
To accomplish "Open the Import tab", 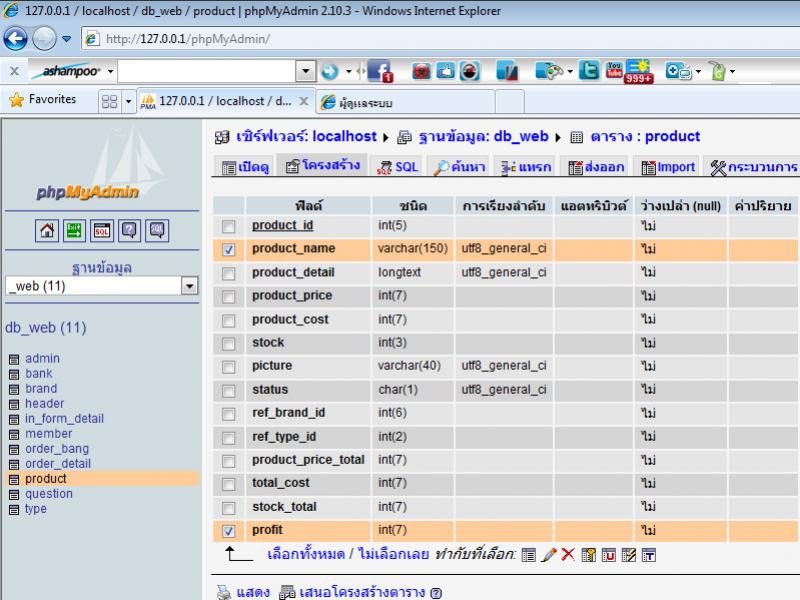I will [668, 167].
